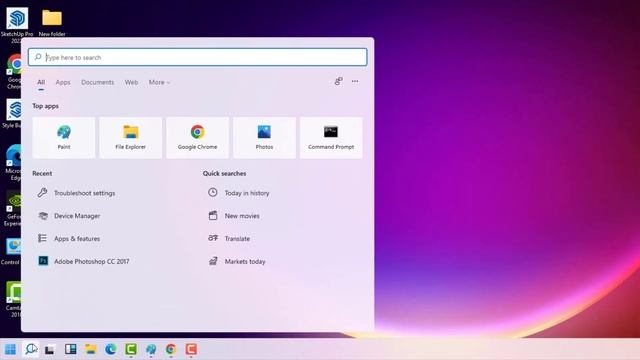The width and height of the screenshot is (640, 360).
Task: Open the Photos app tile
Action: pos(264,138)
